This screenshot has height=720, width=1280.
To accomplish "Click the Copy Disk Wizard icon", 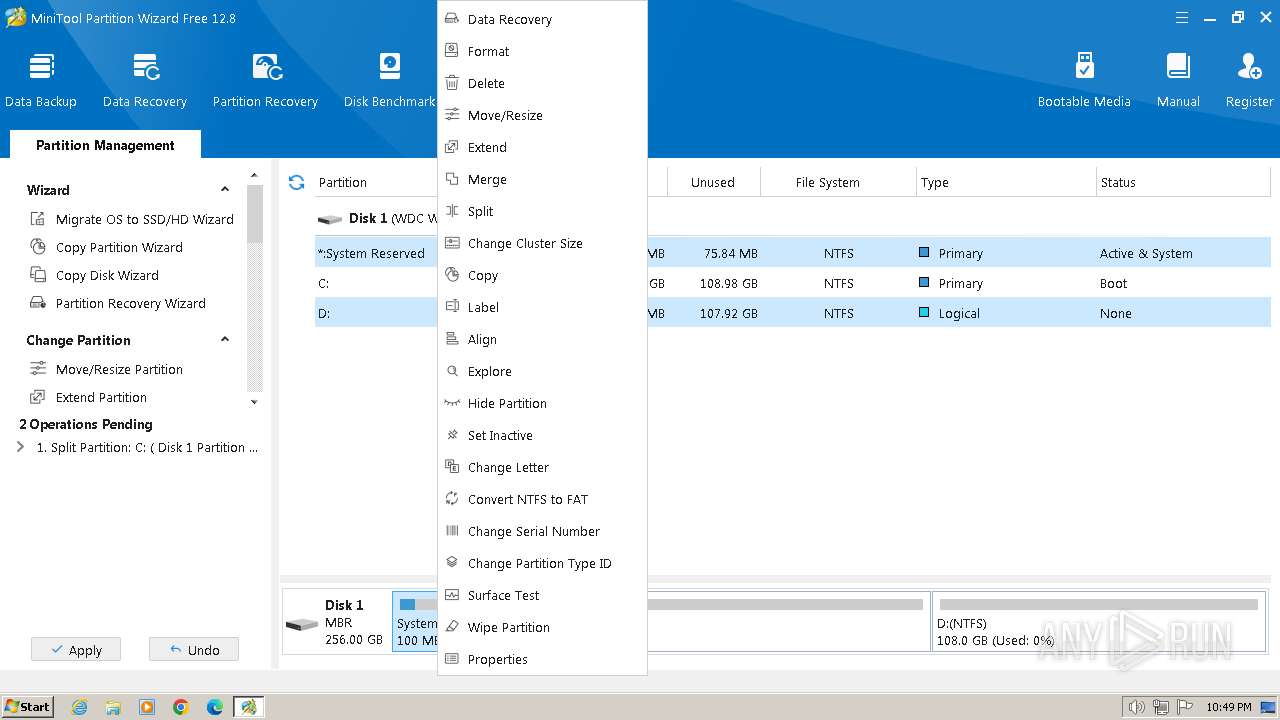I will (x=38, y=275).
